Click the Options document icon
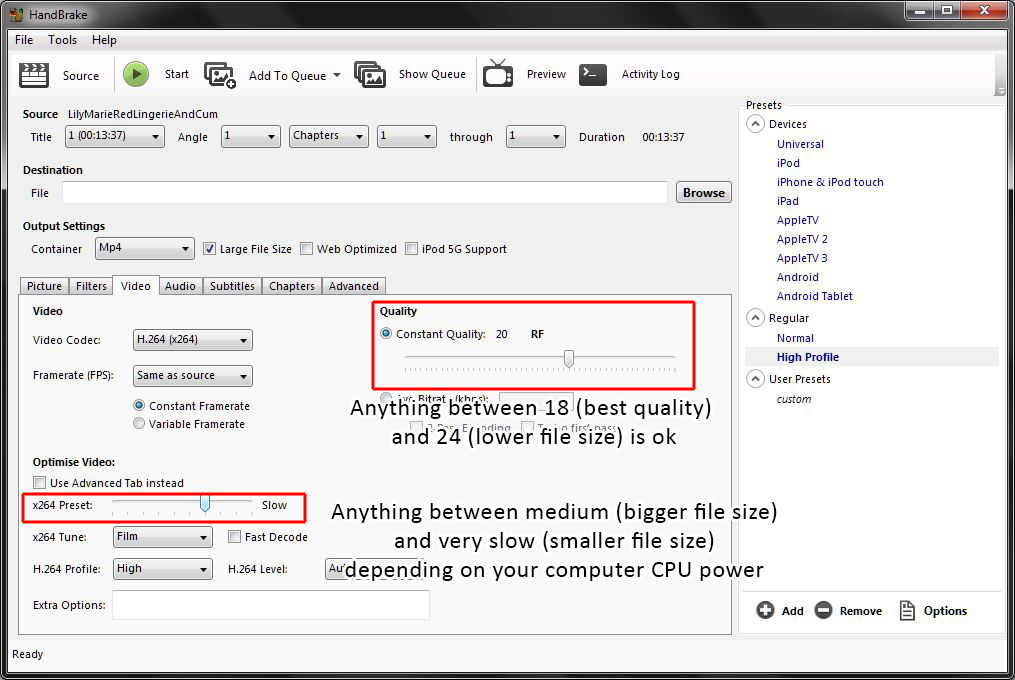1015x680 pixels. [x=908, y=610]
